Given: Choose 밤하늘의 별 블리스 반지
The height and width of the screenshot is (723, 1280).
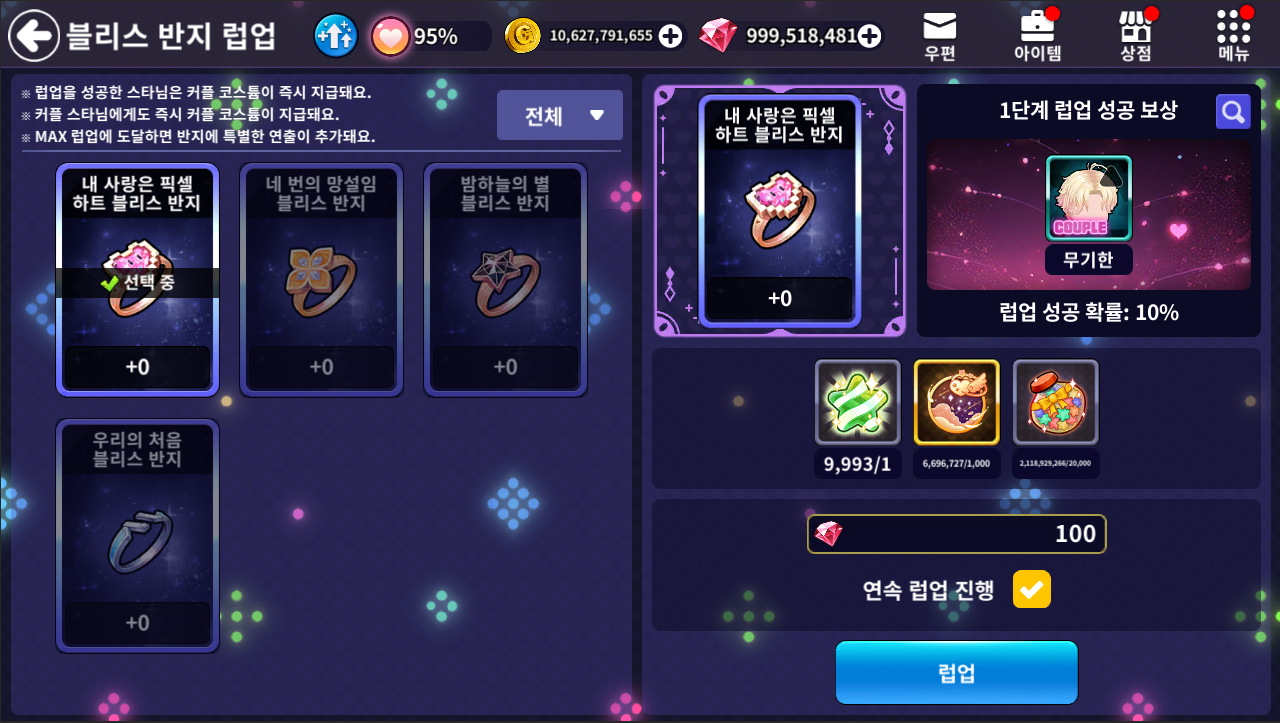Looking at the screenshot, I should point(505,280).
